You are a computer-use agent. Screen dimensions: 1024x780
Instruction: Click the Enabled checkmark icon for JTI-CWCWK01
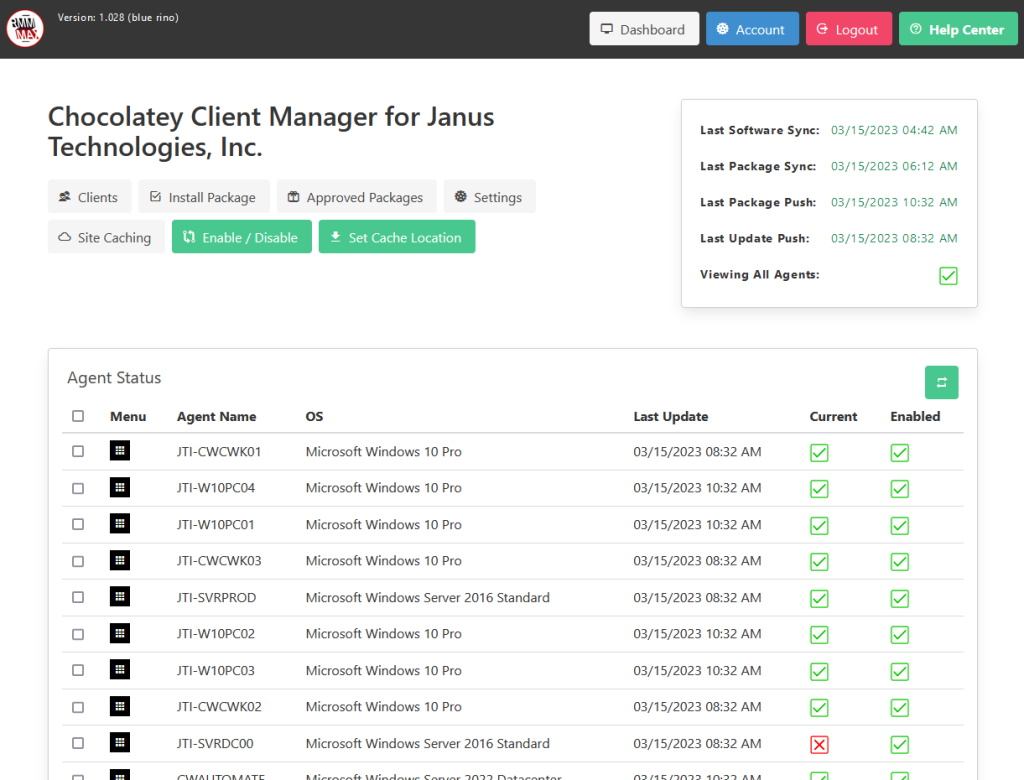899,453
